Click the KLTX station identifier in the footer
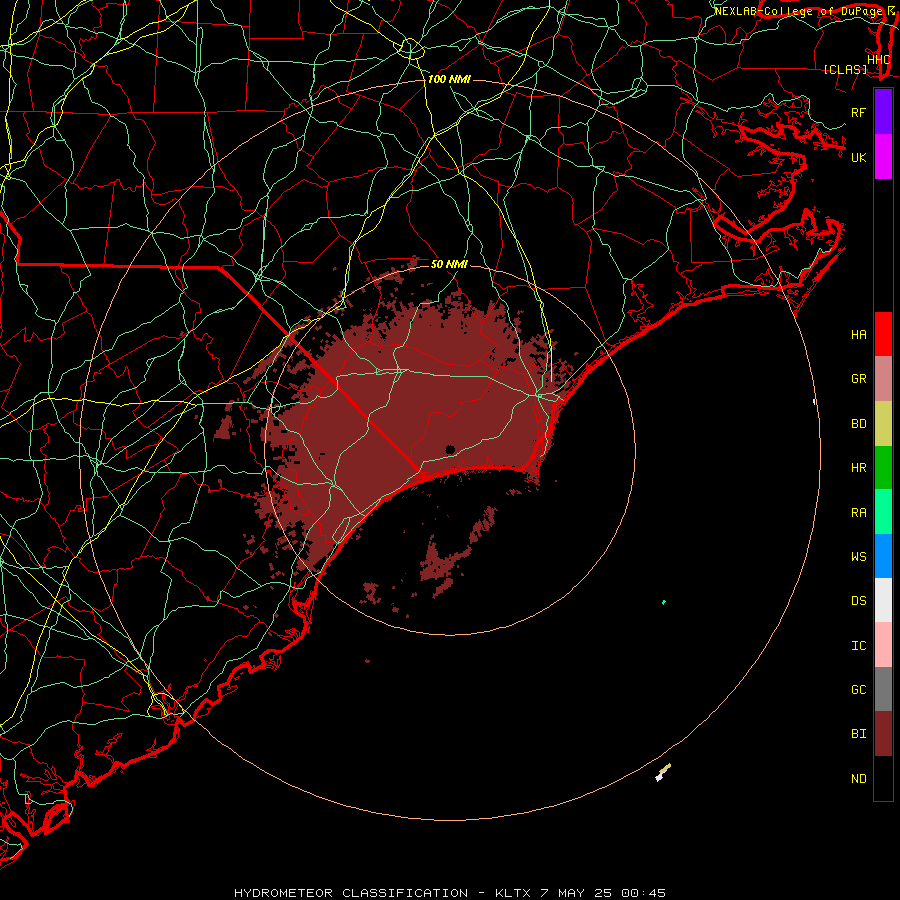This screenshot has width=900, height=900. [513, 893]
